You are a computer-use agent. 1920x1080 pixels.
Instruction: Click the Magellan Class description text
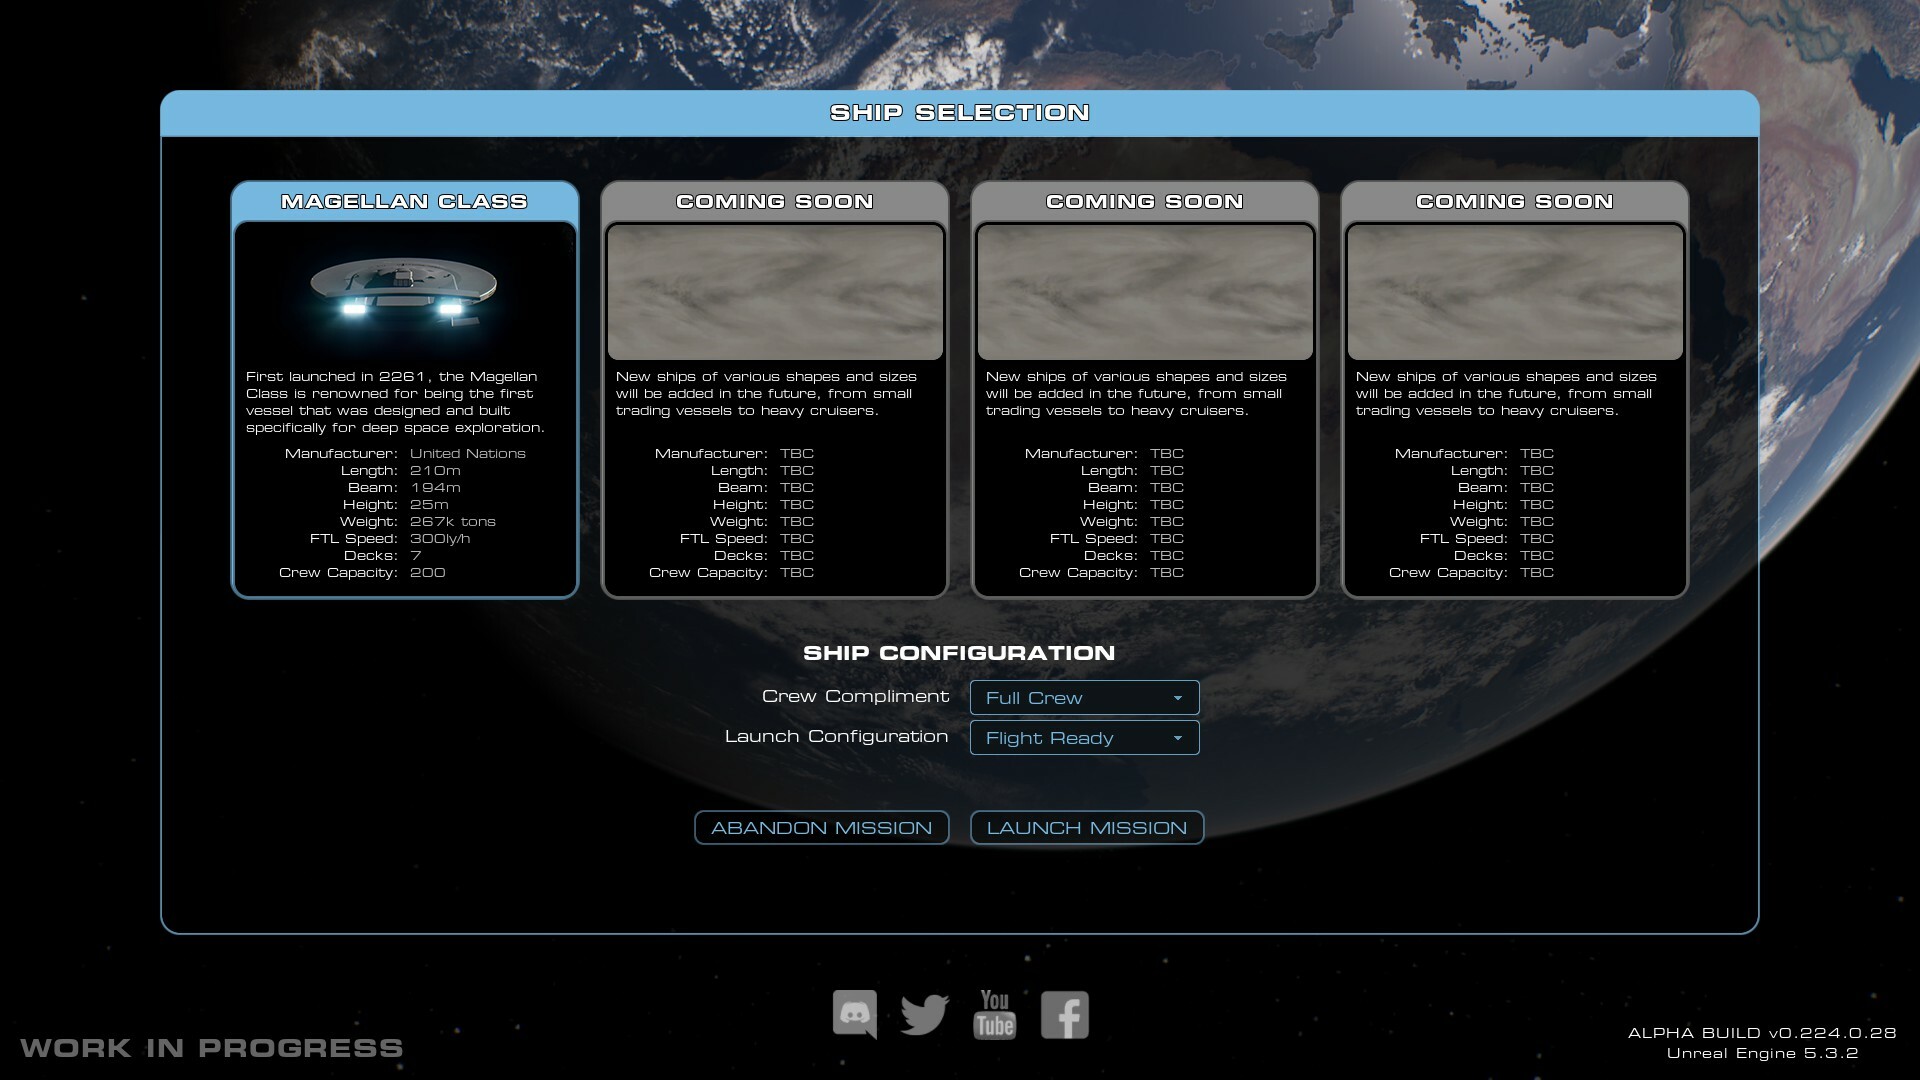click(395, 402)
